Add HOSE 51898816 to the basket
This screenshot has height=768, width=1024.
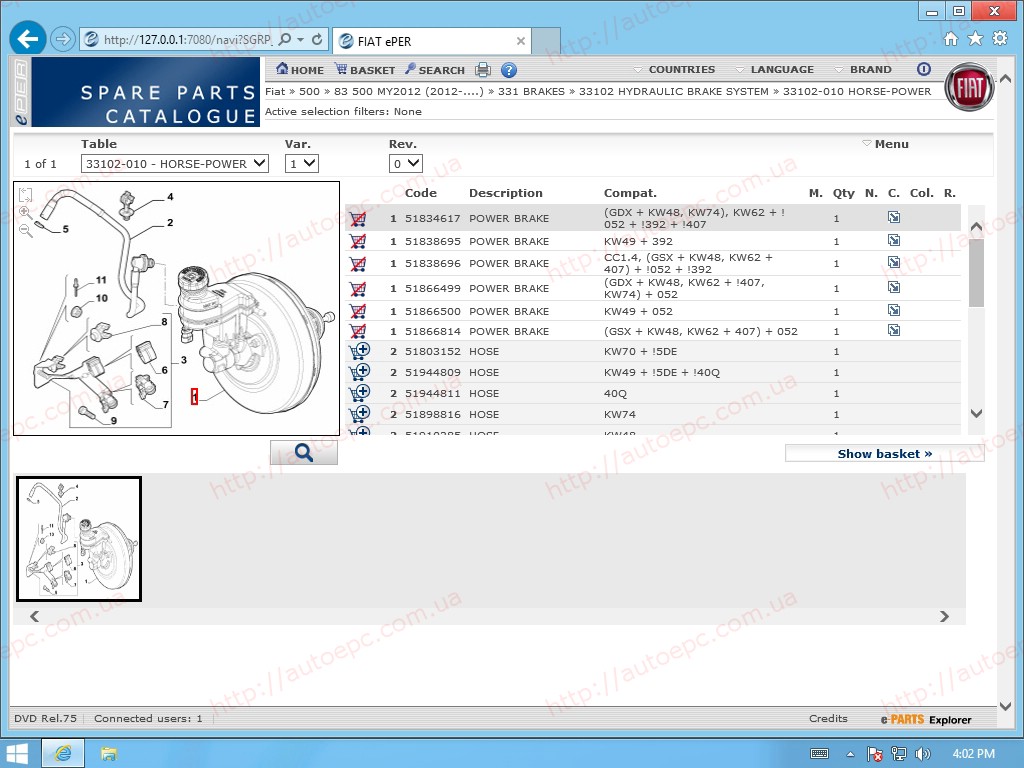[359, 414]
